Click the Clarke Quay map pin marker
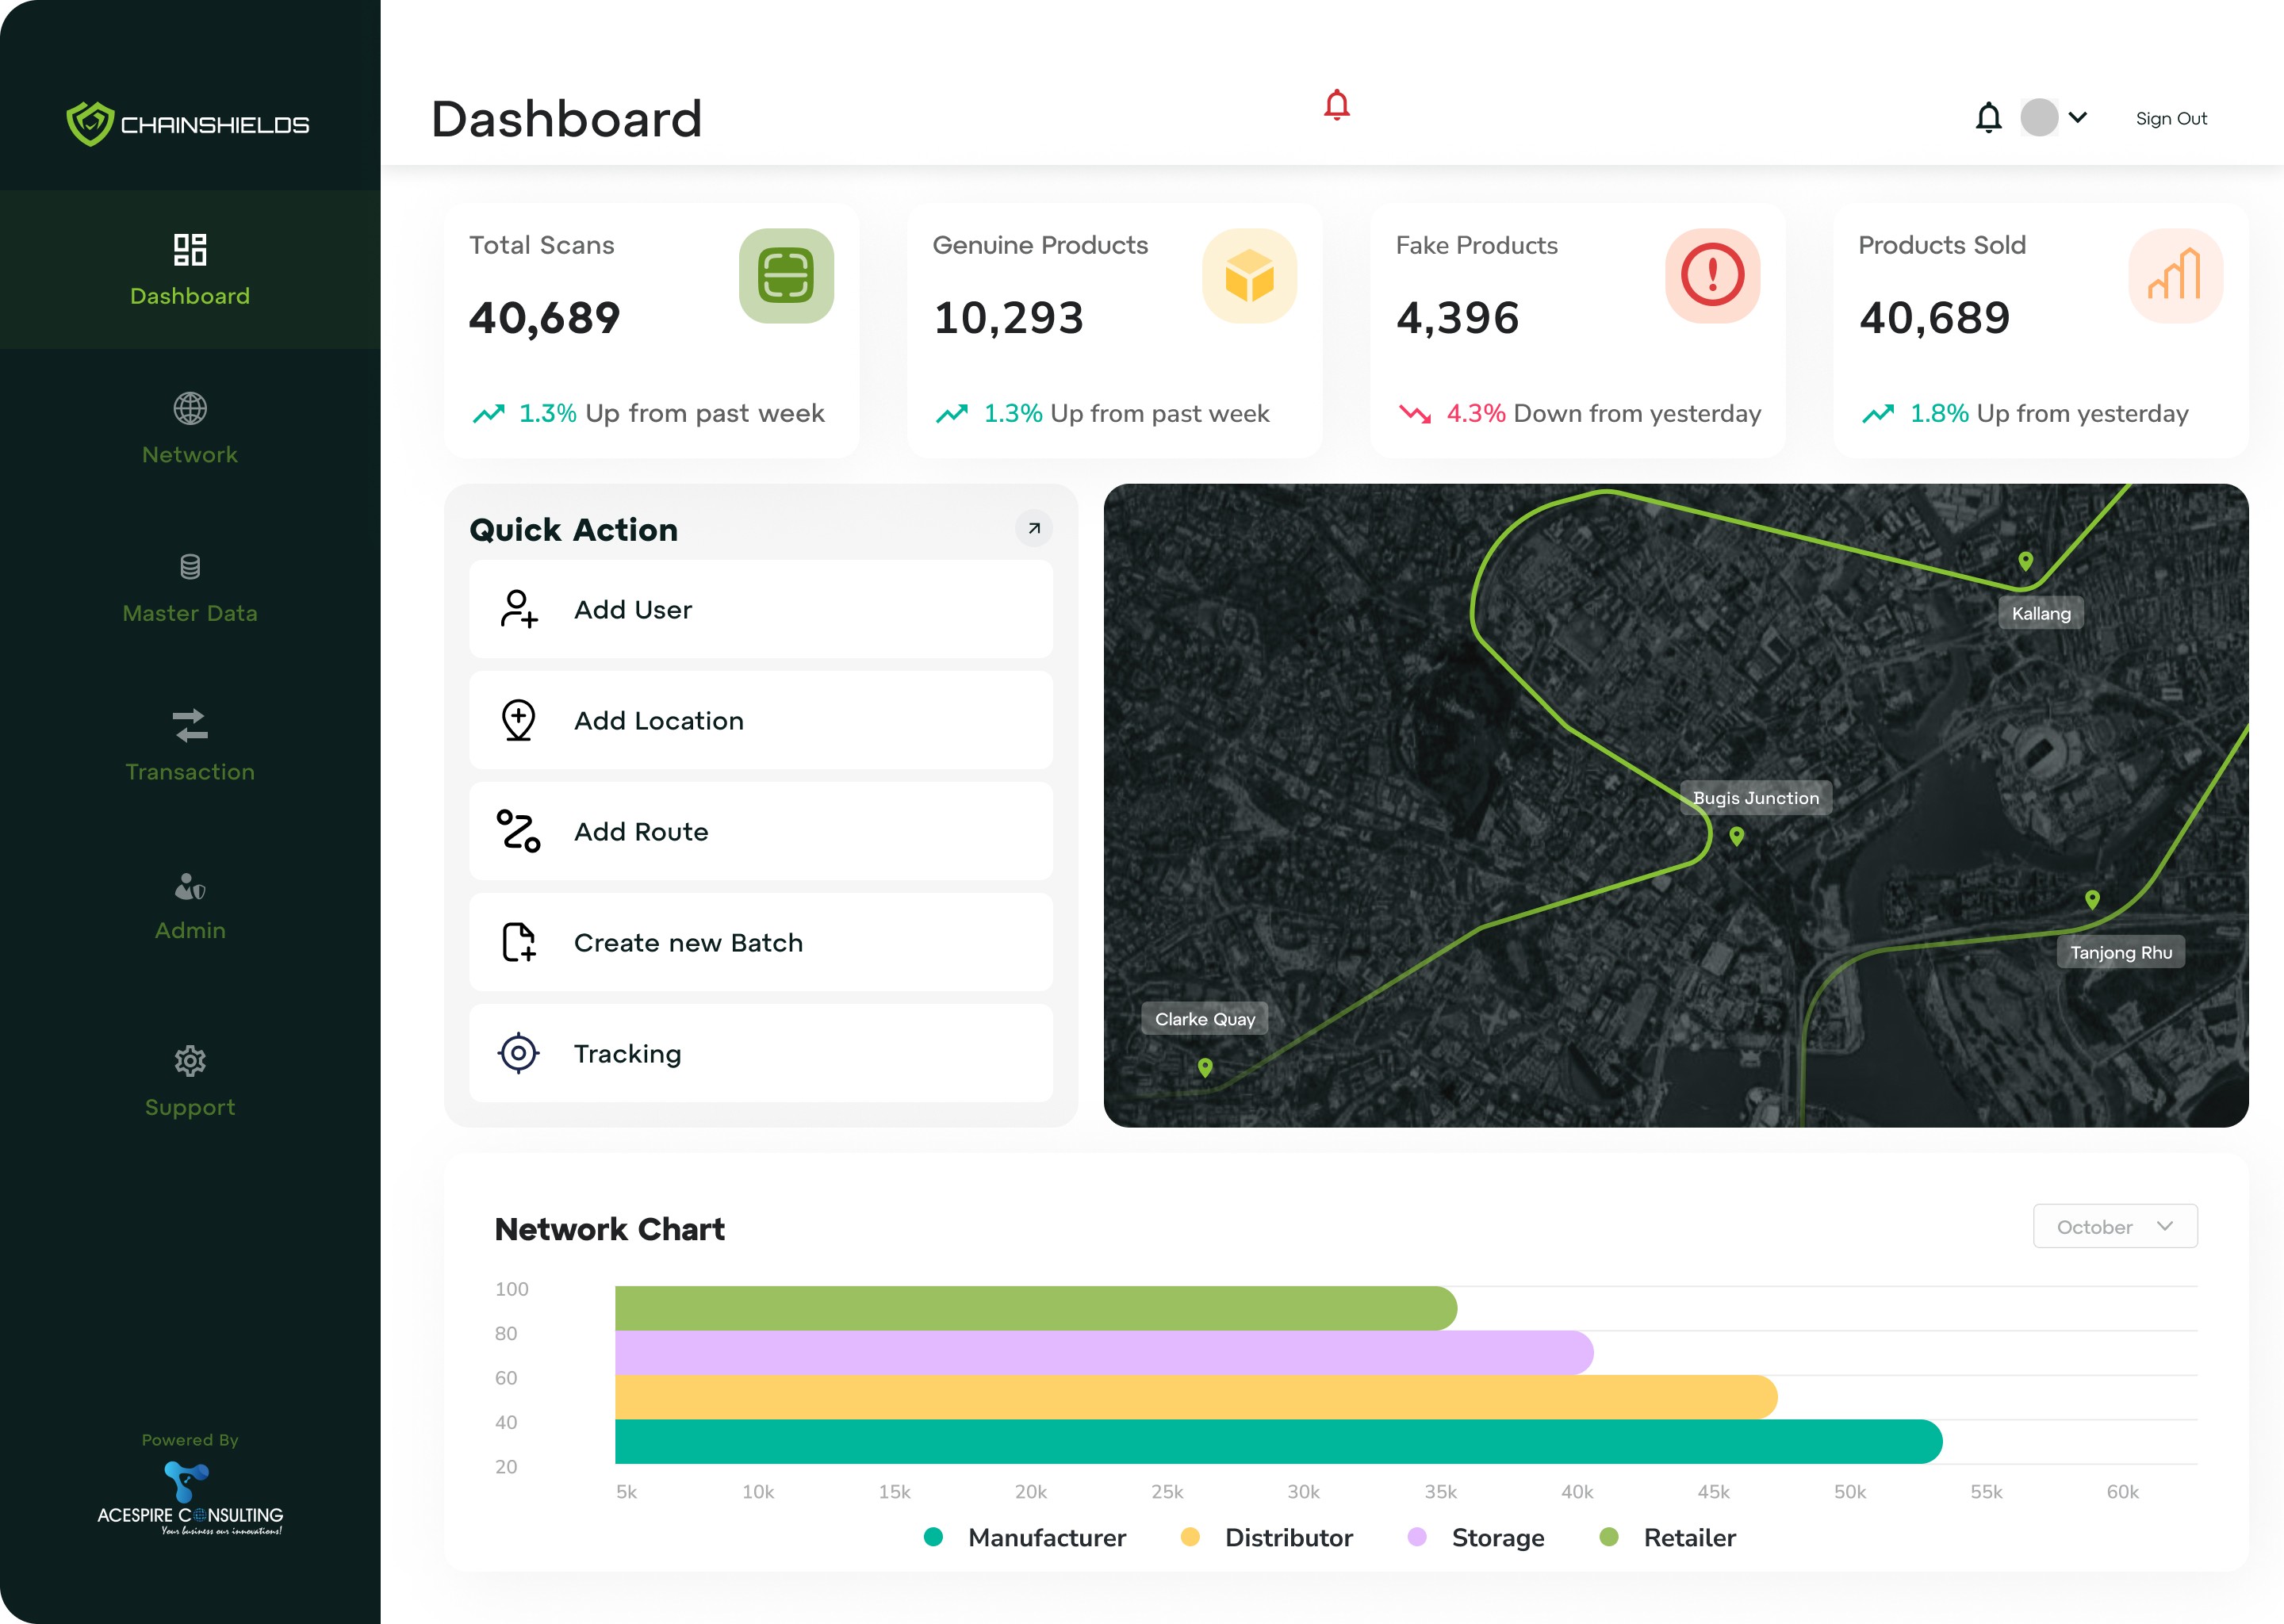This screenshot has width=2284, height=1624. click(x=1205, y=1067)
